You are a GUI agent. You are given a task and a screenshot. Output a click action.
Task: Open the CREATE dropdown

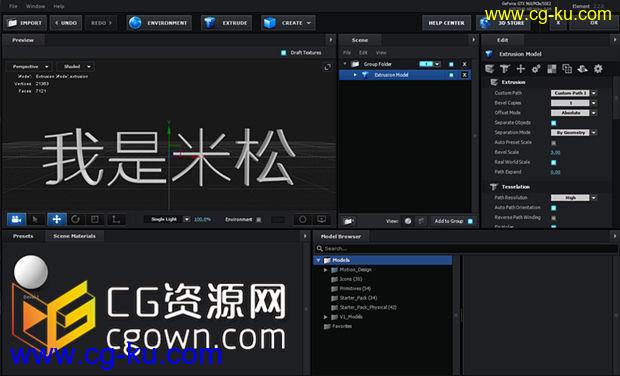click(x=288, y=23)
